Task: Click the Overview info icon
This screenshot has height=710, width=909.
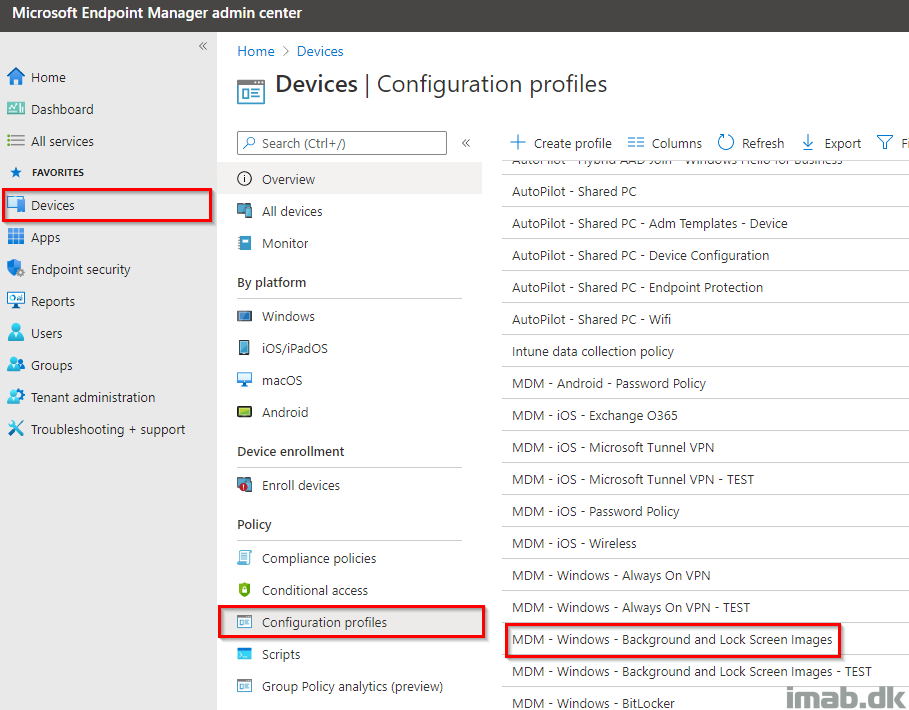Action: coord(245,179)
